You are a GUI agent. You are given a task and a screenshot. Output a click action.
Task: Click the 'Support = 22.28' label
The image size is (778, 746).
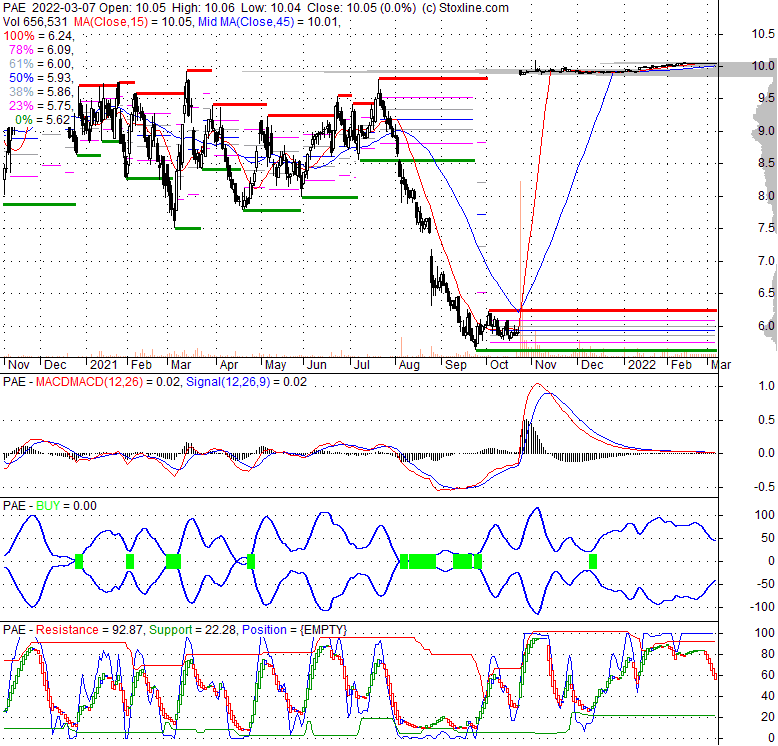pyautogui.click(x=192, y=630)
